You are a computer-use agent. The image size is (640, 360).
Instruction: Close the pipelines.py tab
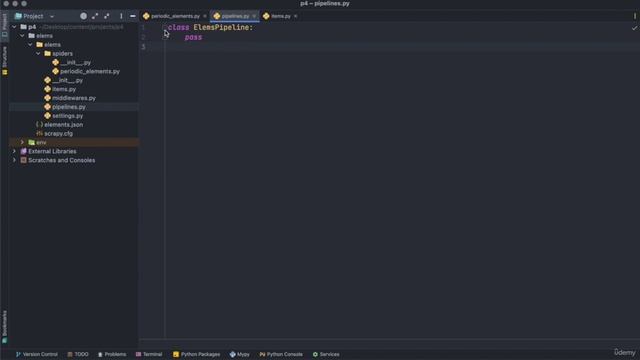click(254, 16)
